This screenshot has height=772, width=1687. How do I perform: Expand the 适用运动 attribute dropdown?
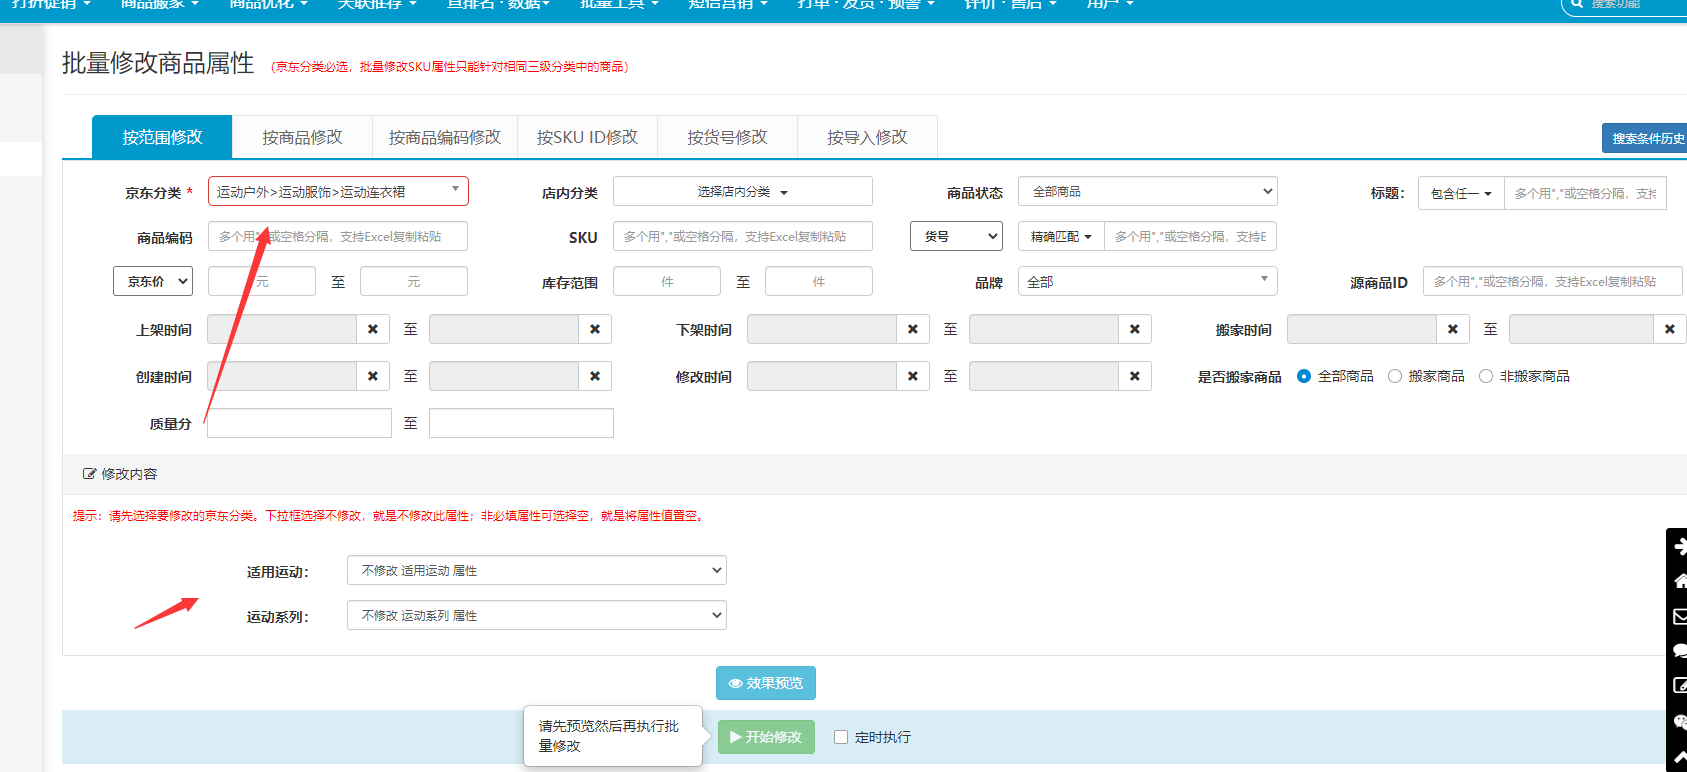[536, 570]
